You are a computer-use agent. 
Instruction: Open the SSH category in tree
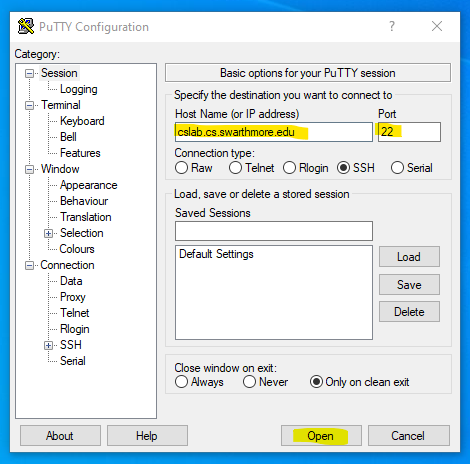point(71,345)
